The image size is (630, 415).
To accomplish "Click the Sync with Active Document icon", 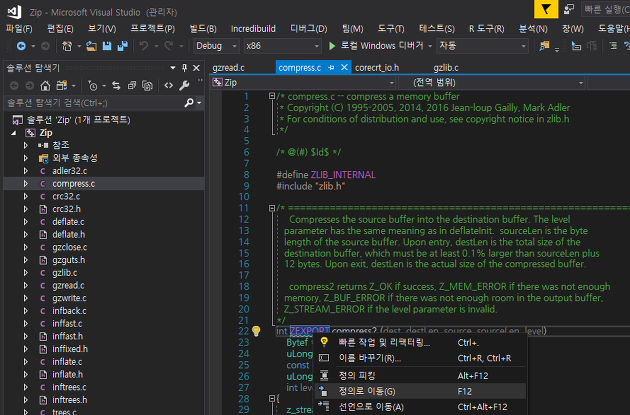I will point(116,86).
